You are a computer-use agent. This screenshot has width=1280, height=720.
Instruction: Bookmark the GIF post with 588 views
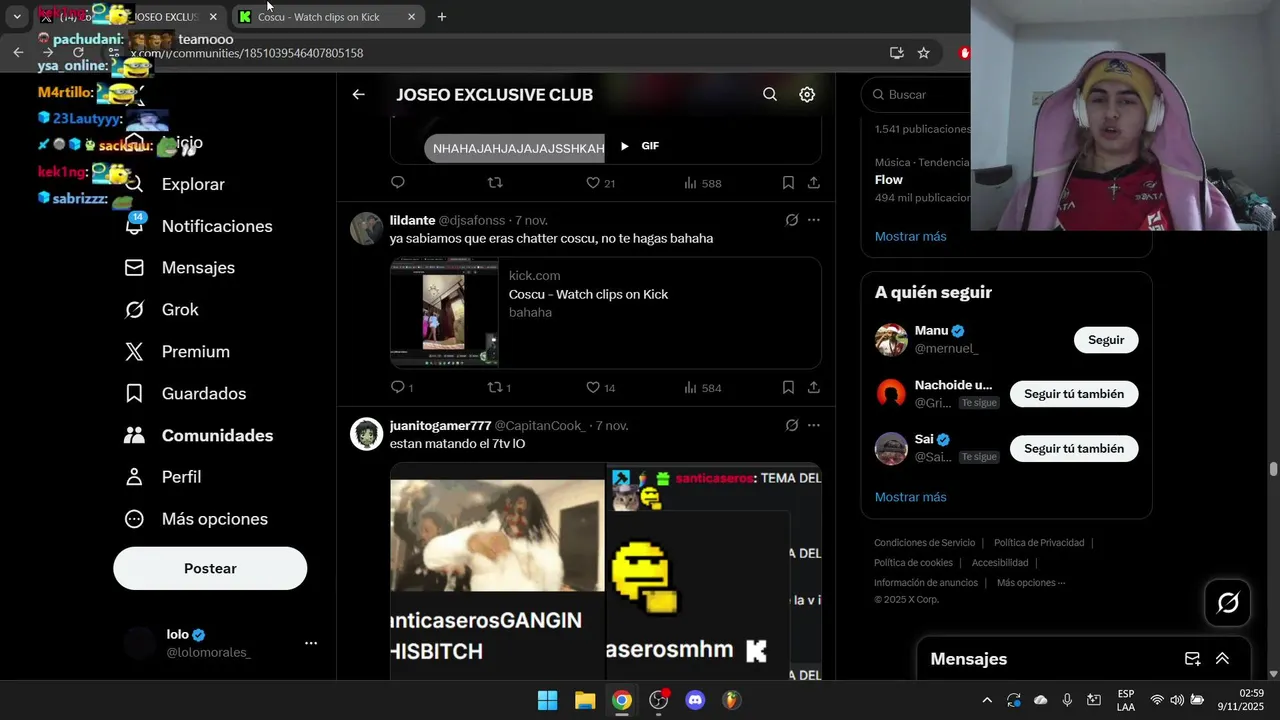[x=788, y=183]
